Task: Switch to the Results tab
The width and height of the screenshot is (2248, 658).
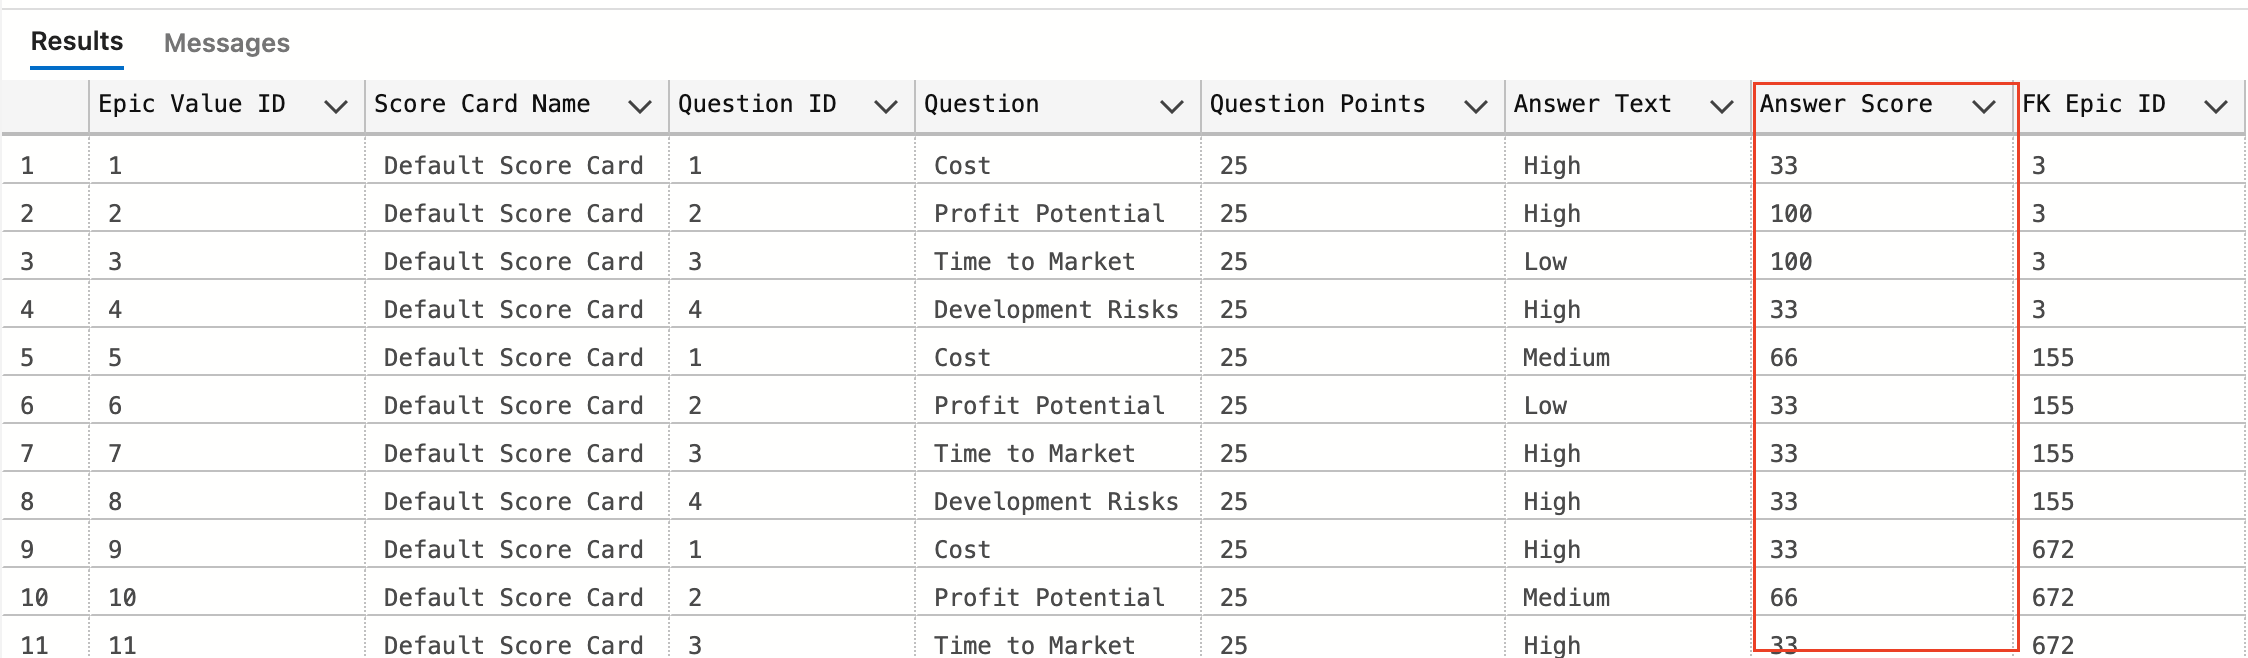Action: click(x=75, y=41)
